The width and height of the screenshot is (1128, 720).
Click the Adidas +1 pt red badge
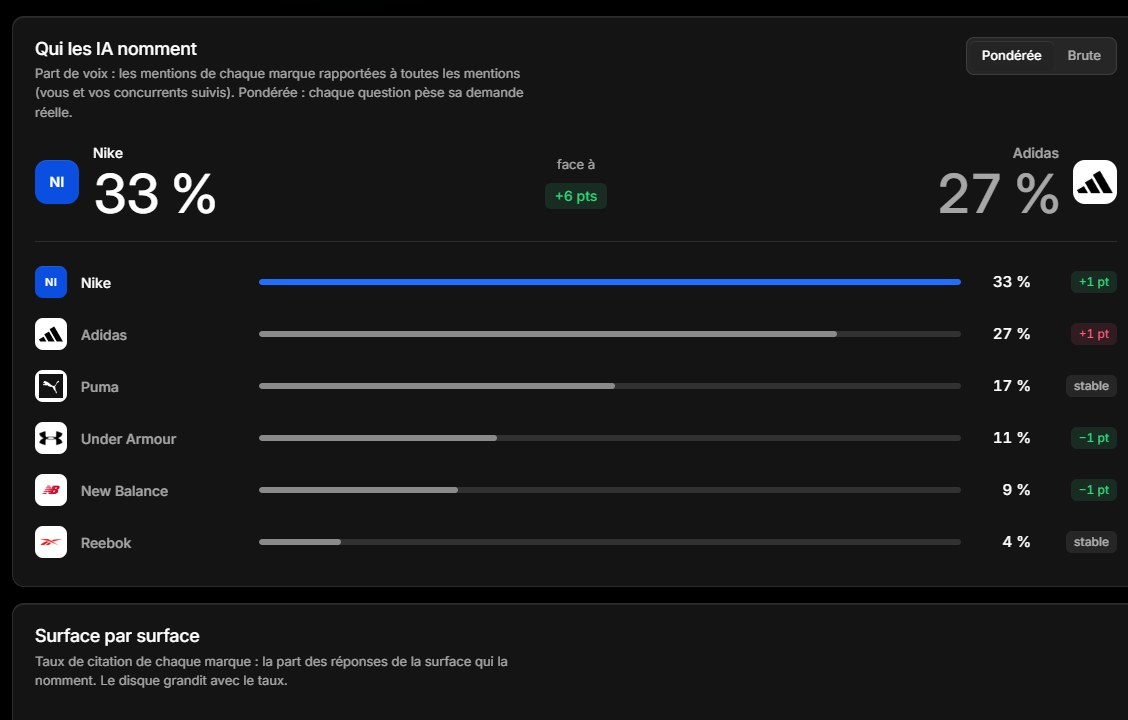pyautogui.click(x=1093, y=334)
